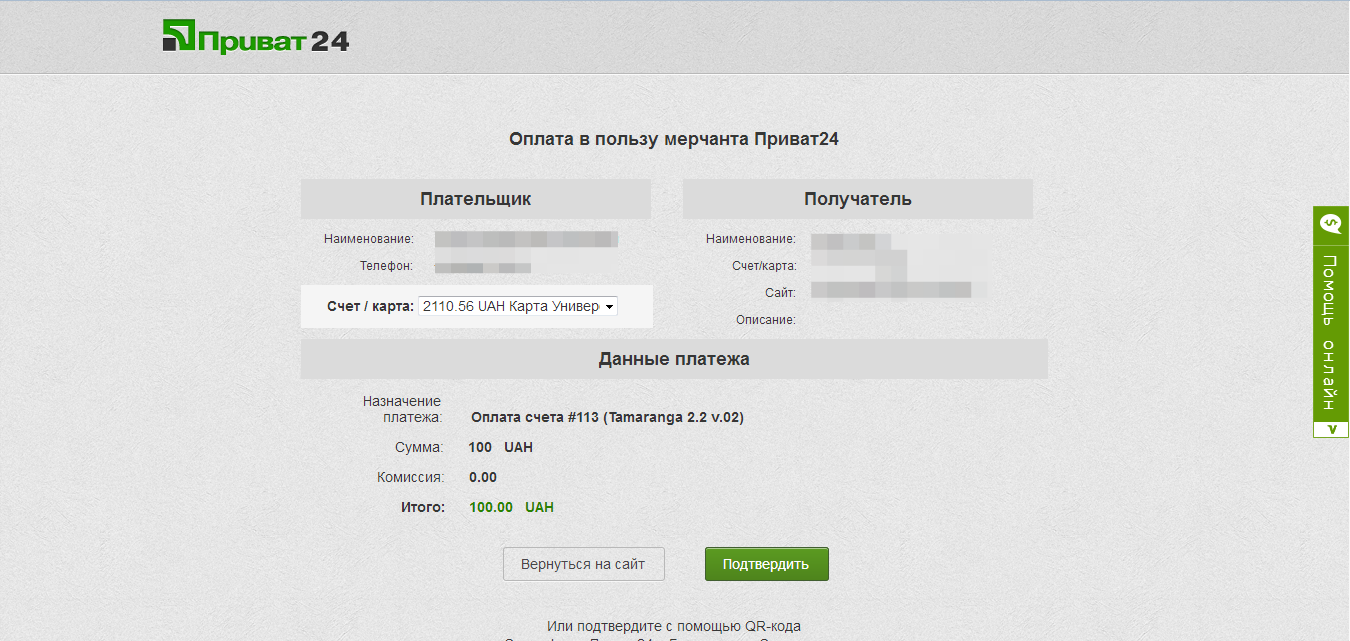Click the Итого amount 100.00 UAH

point(511,507)
